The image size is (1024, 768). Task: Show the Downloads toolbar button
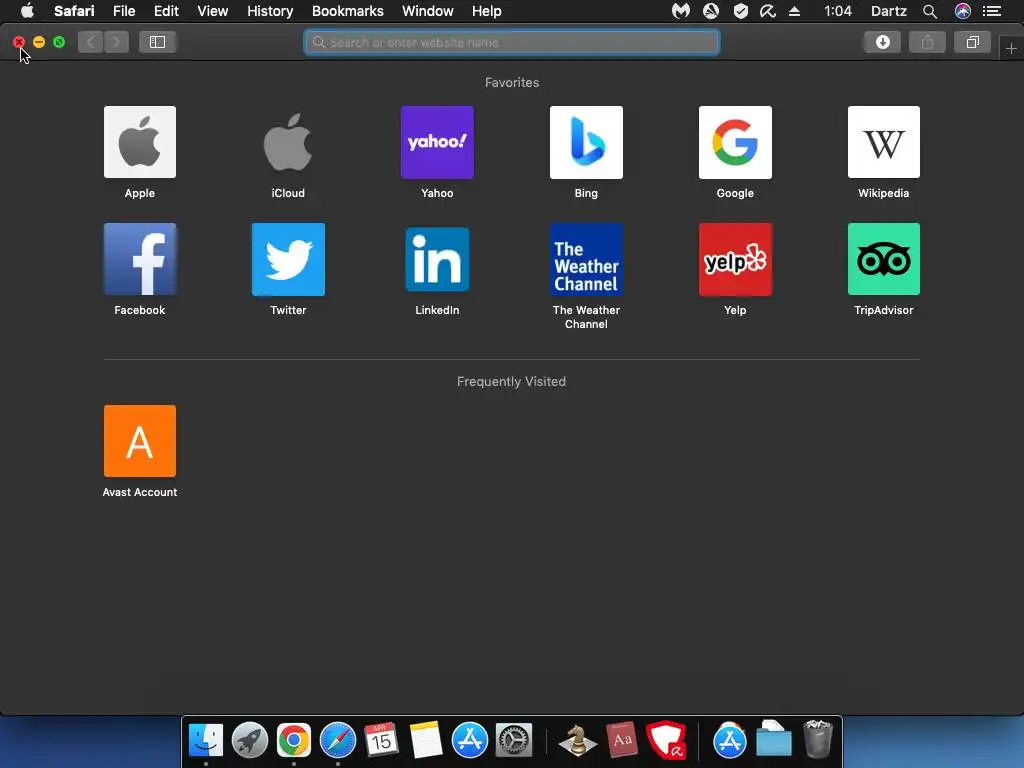click(x=882, y=42)
